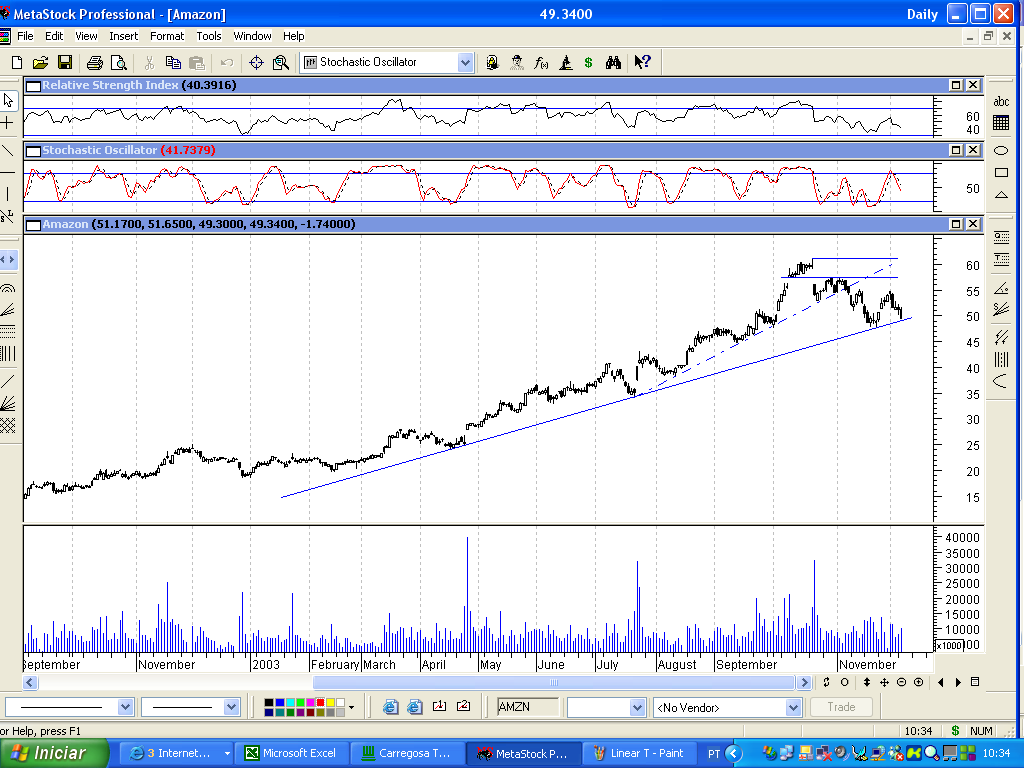Choose the triangle drawing tool
Viewport: 1024px width, 768px height.
(x=1000, y=195)
